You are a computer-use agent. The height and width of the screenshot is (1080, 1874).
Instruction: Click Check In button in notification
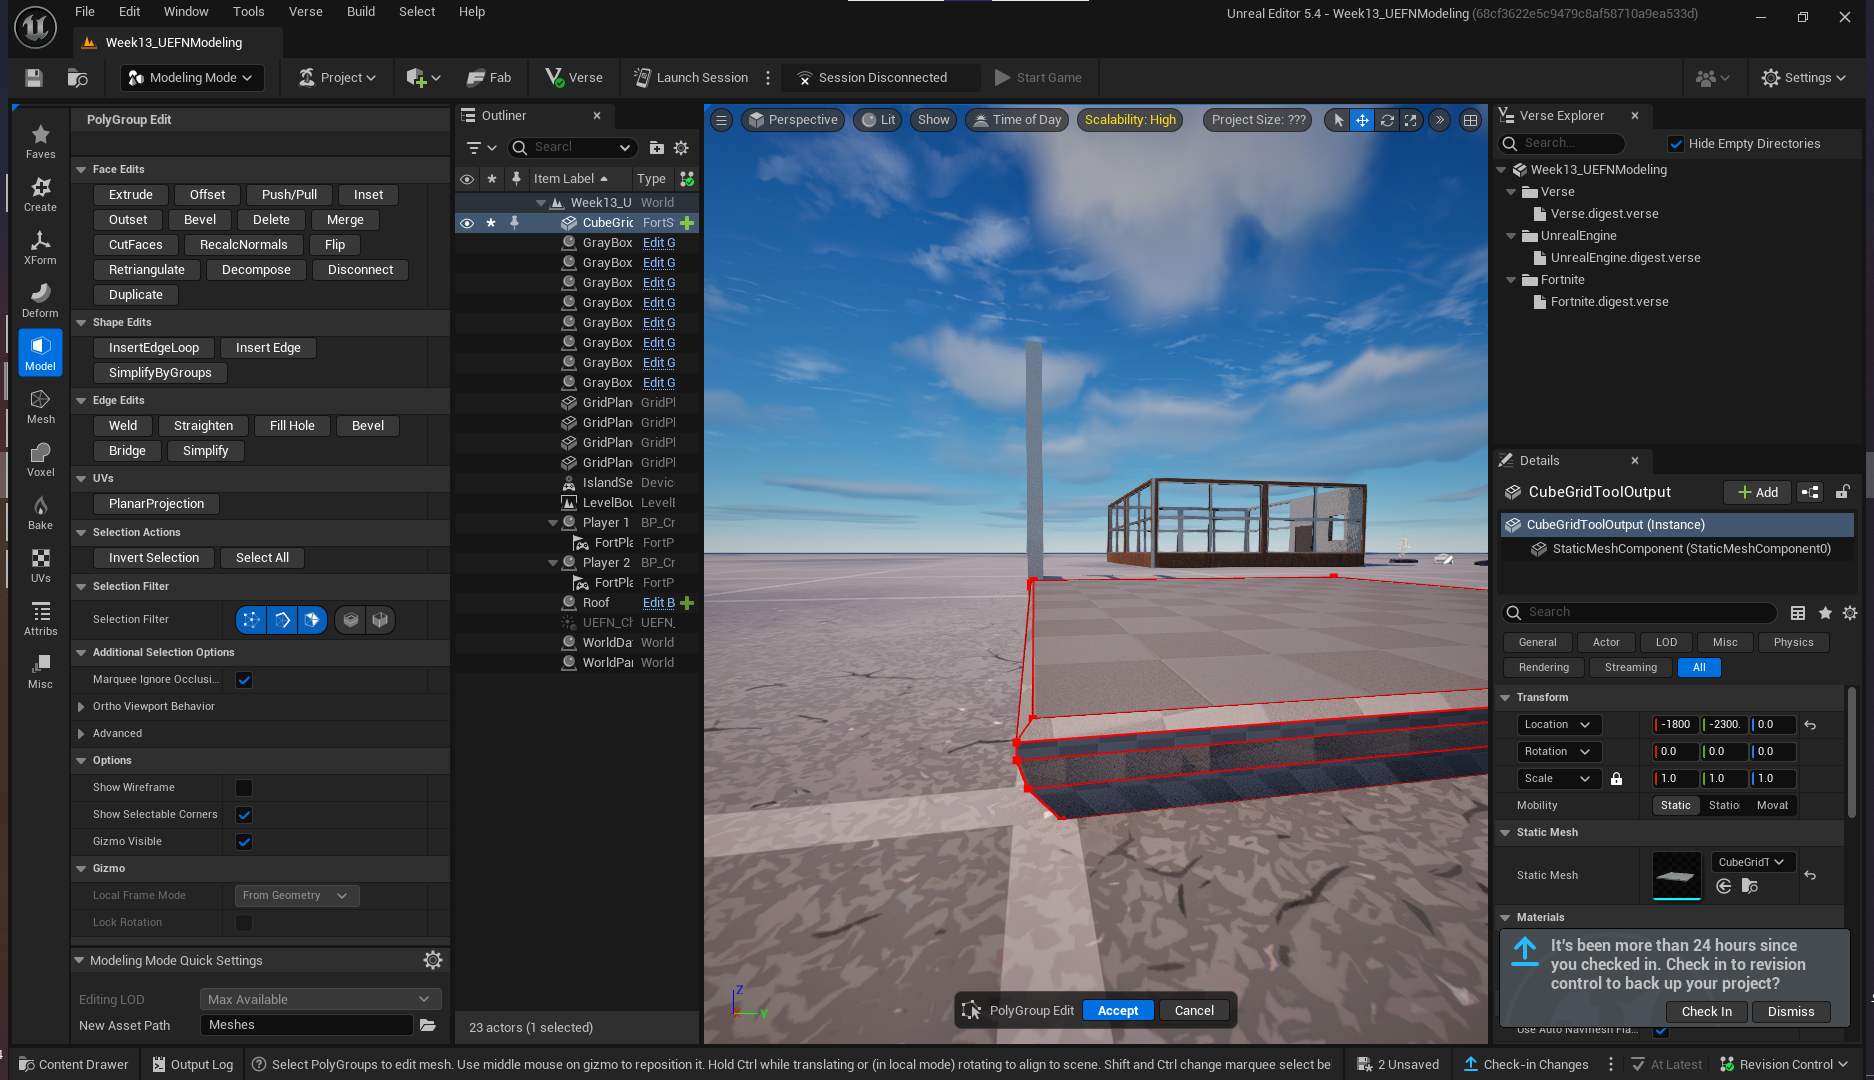1706,1012
